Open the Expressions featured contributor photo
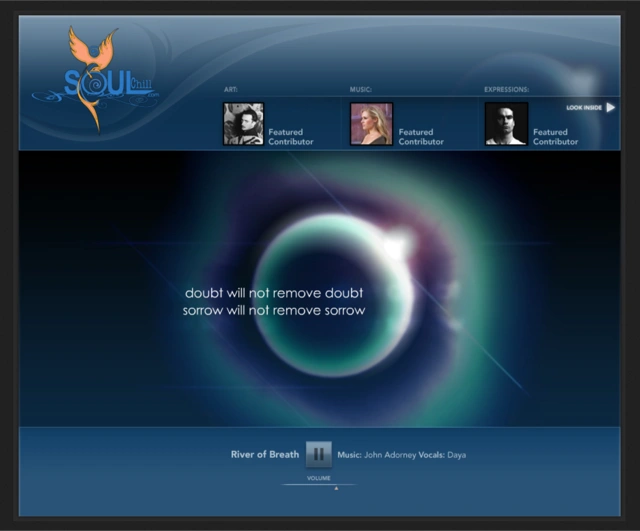 pos(505,124)
